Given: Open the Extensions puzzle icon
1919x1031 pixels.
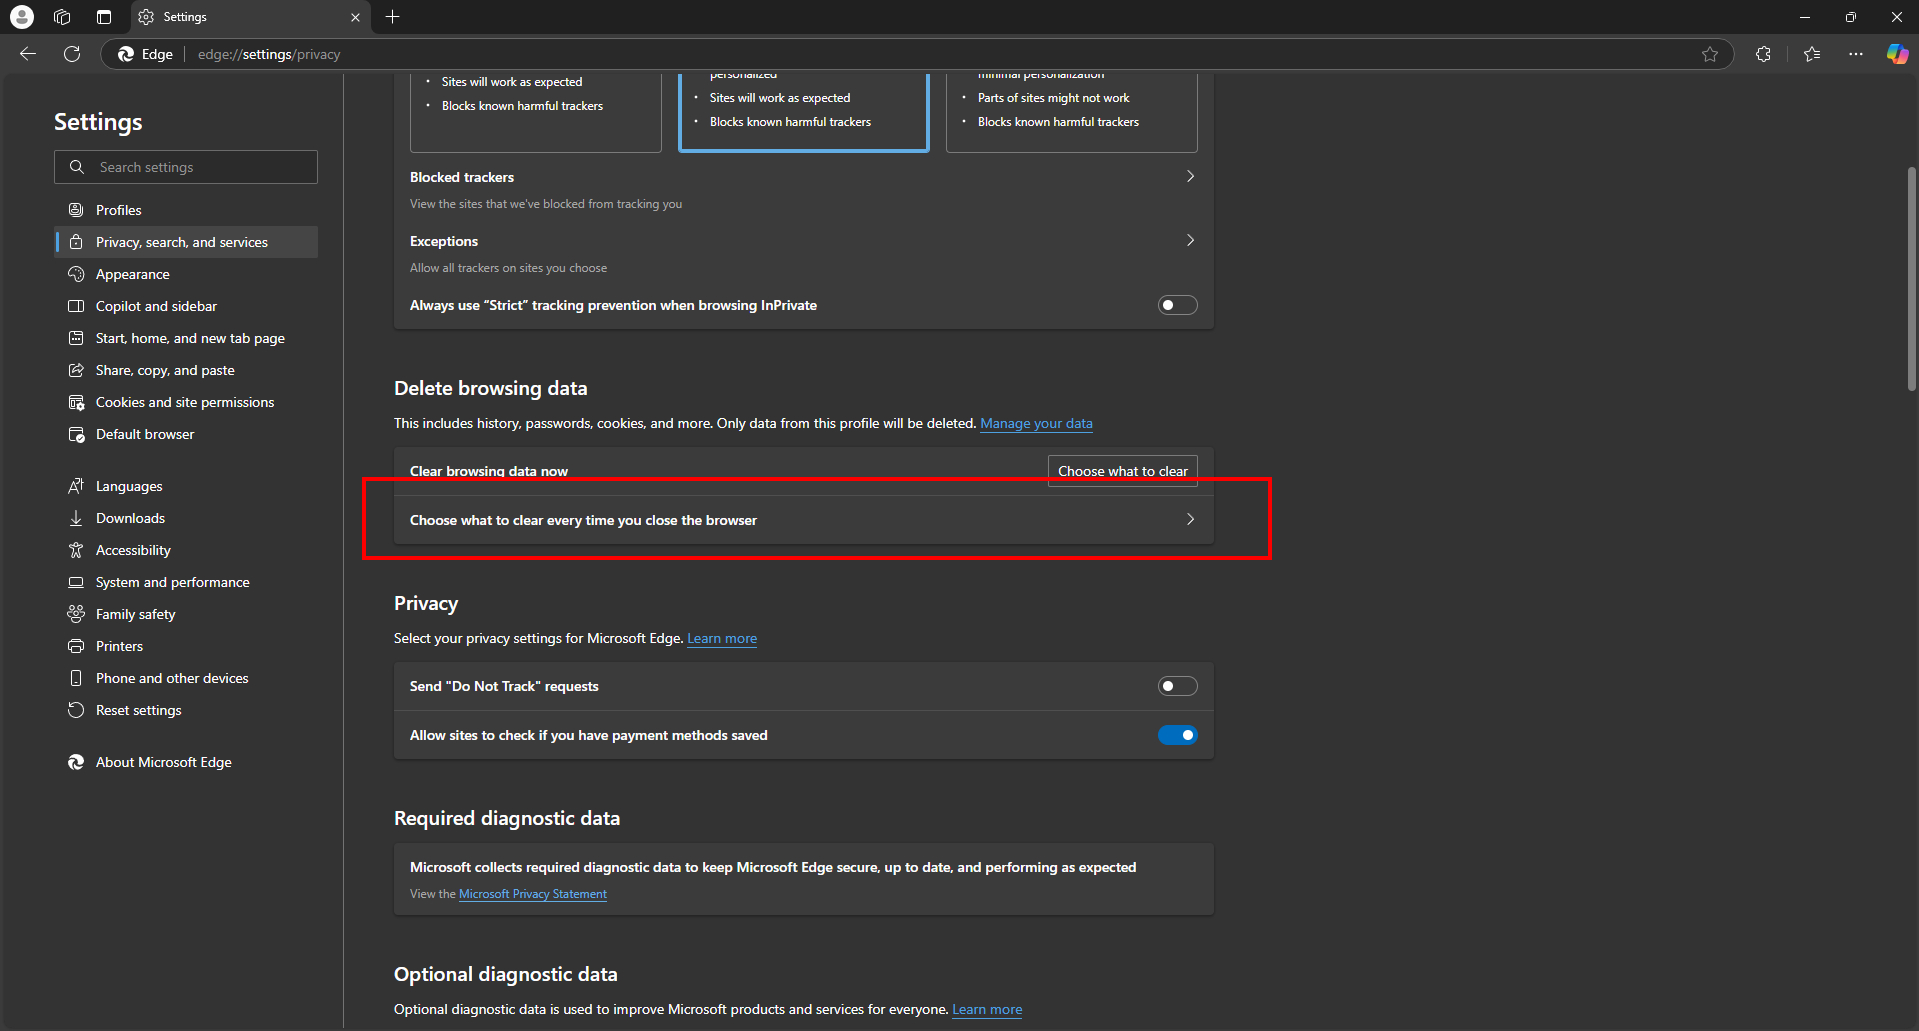Looking at the screenshot, I should click(1763, 54).
